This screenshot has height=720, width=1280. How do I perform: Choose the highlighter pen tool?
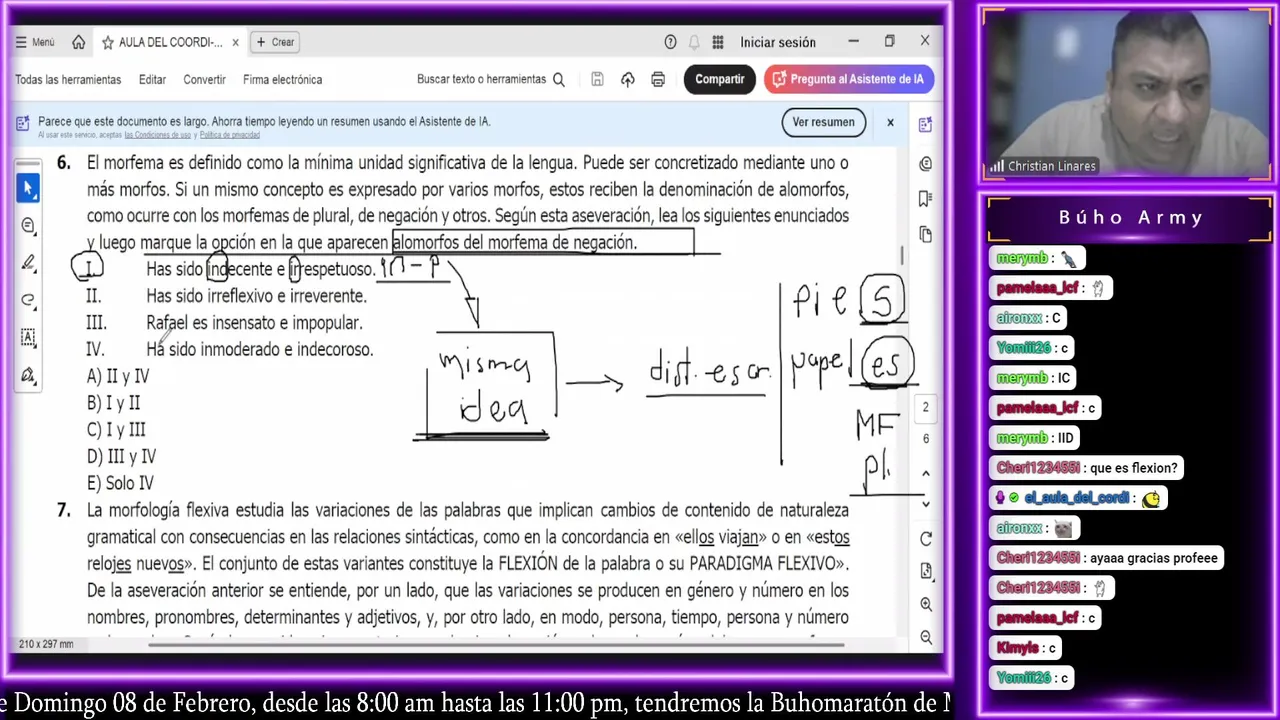coord(28,263)
